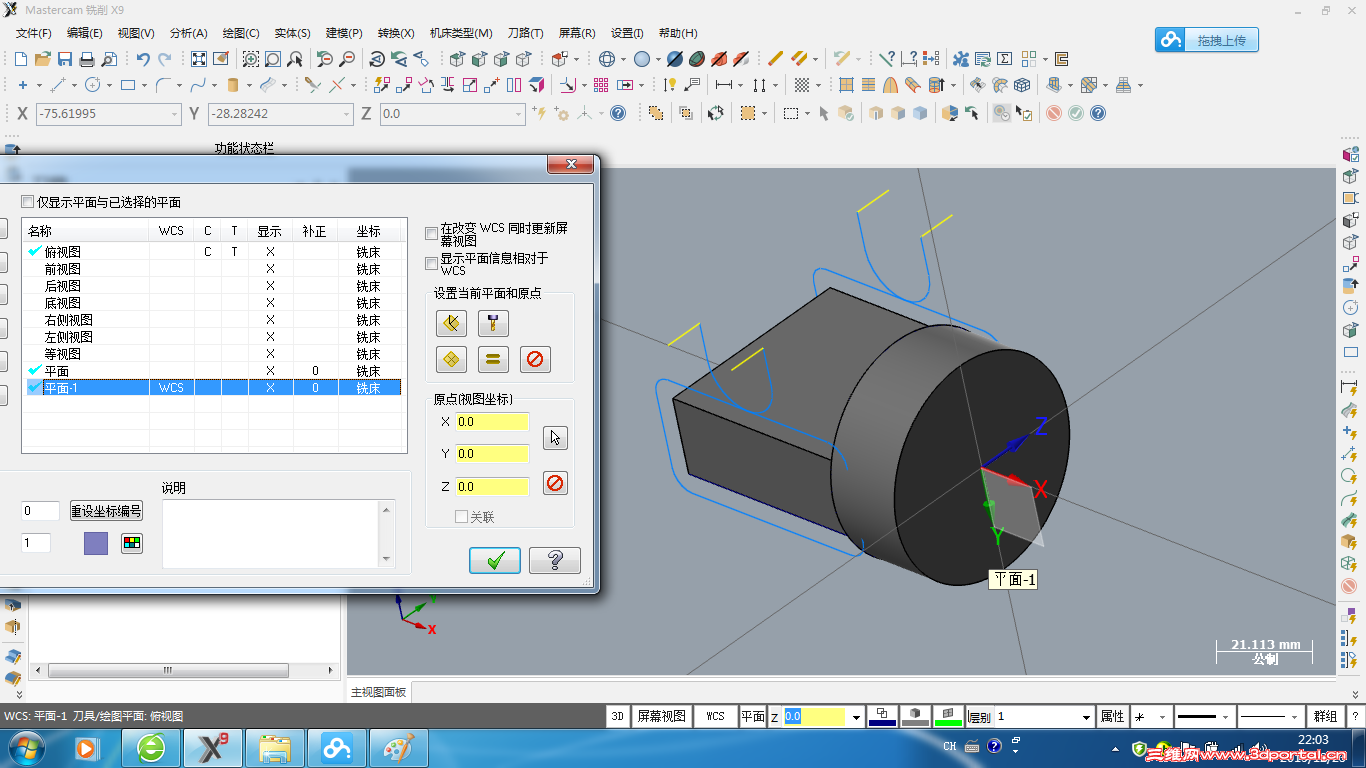Click the purple plane color swatch
Viewport: 1366px width, 768px height.
[x=96, y=543]
